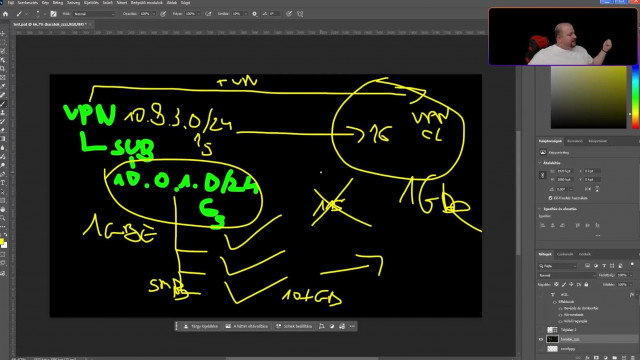Open symmetry paint butterfly icon

point(300,13)
